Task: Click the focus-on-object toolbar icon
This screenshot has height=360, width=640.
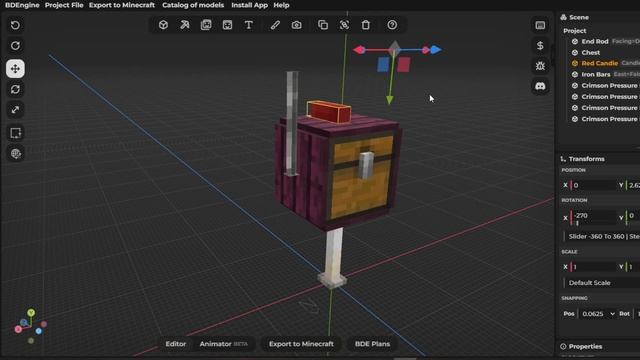Action: [x=344, y=25]
